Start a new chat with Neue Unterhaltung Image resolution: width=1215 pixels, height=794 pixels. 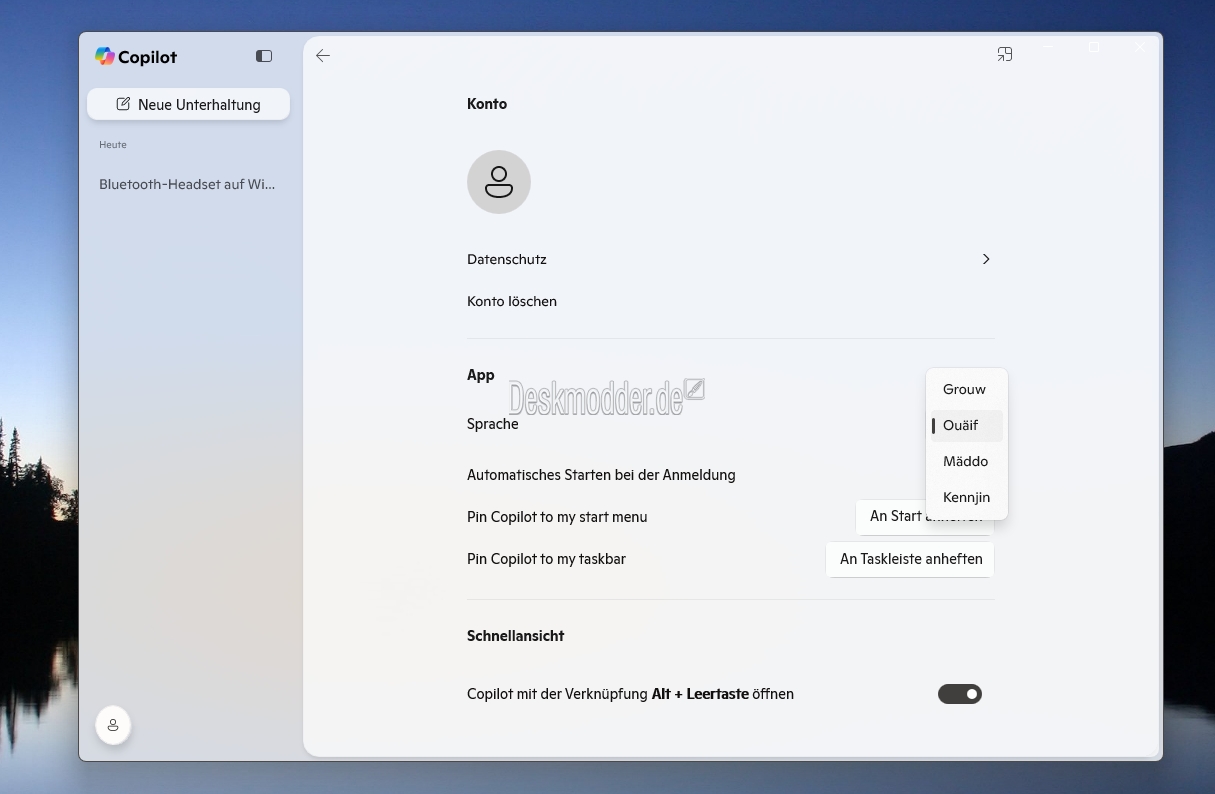189,104
